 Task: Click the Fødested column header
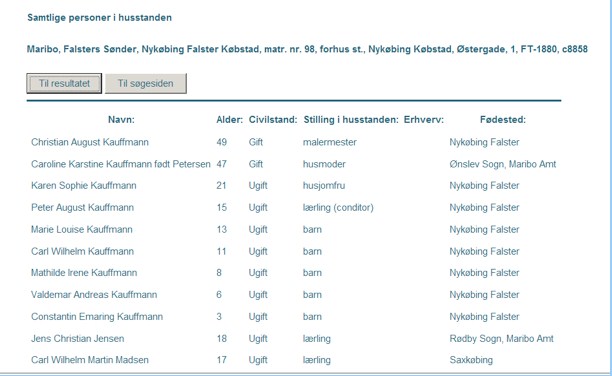point(503,119)
